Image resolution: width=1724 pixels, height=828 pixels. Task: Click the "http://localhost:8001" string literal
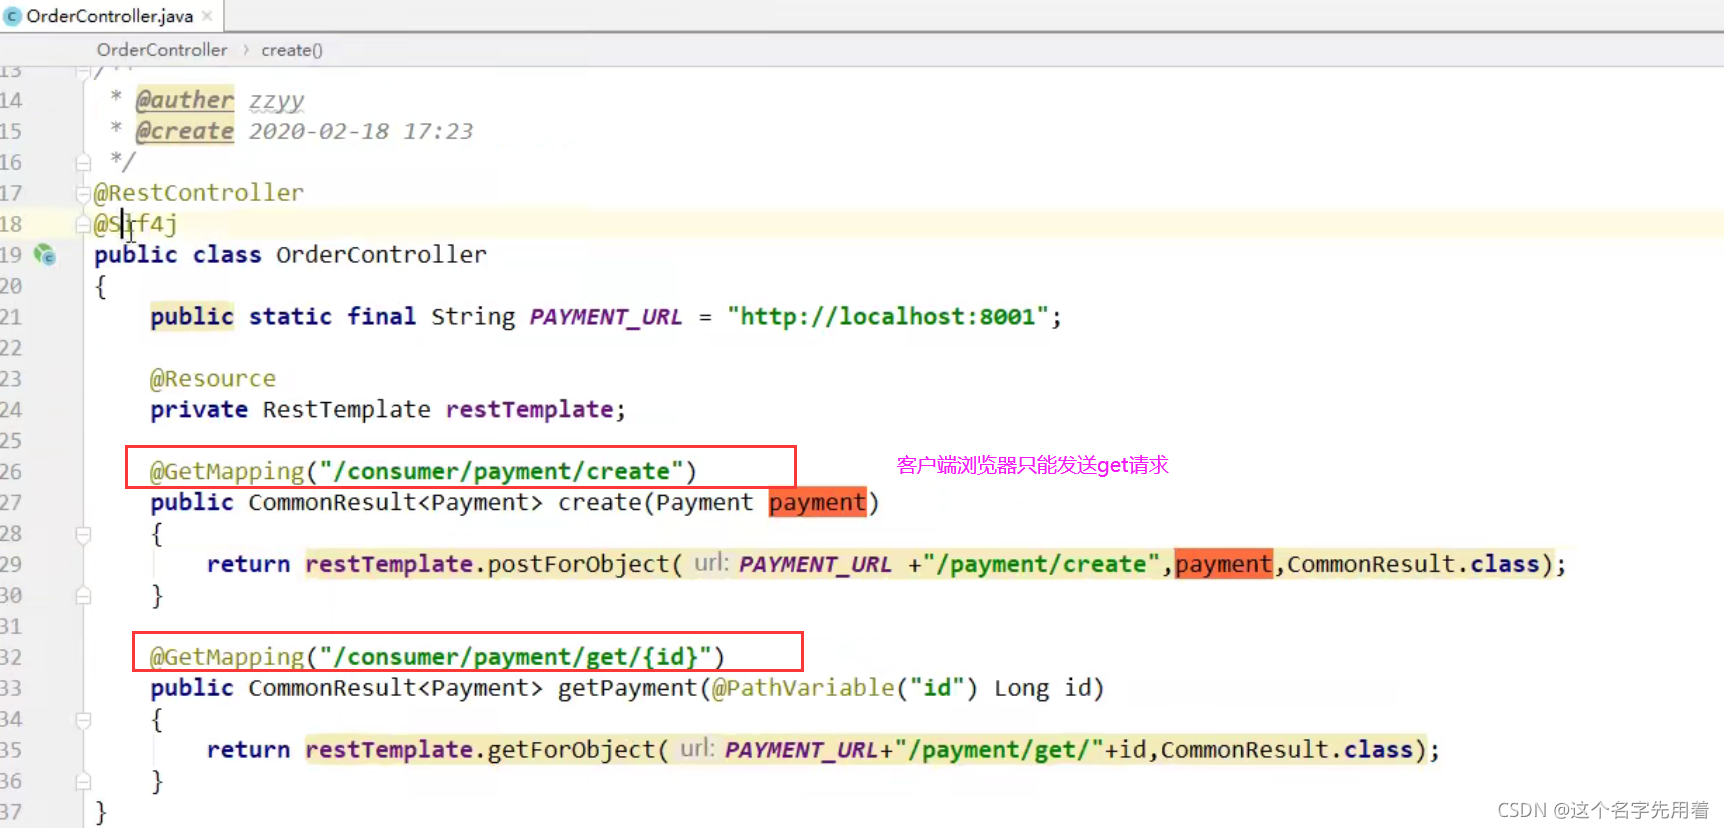coord(888,317)
